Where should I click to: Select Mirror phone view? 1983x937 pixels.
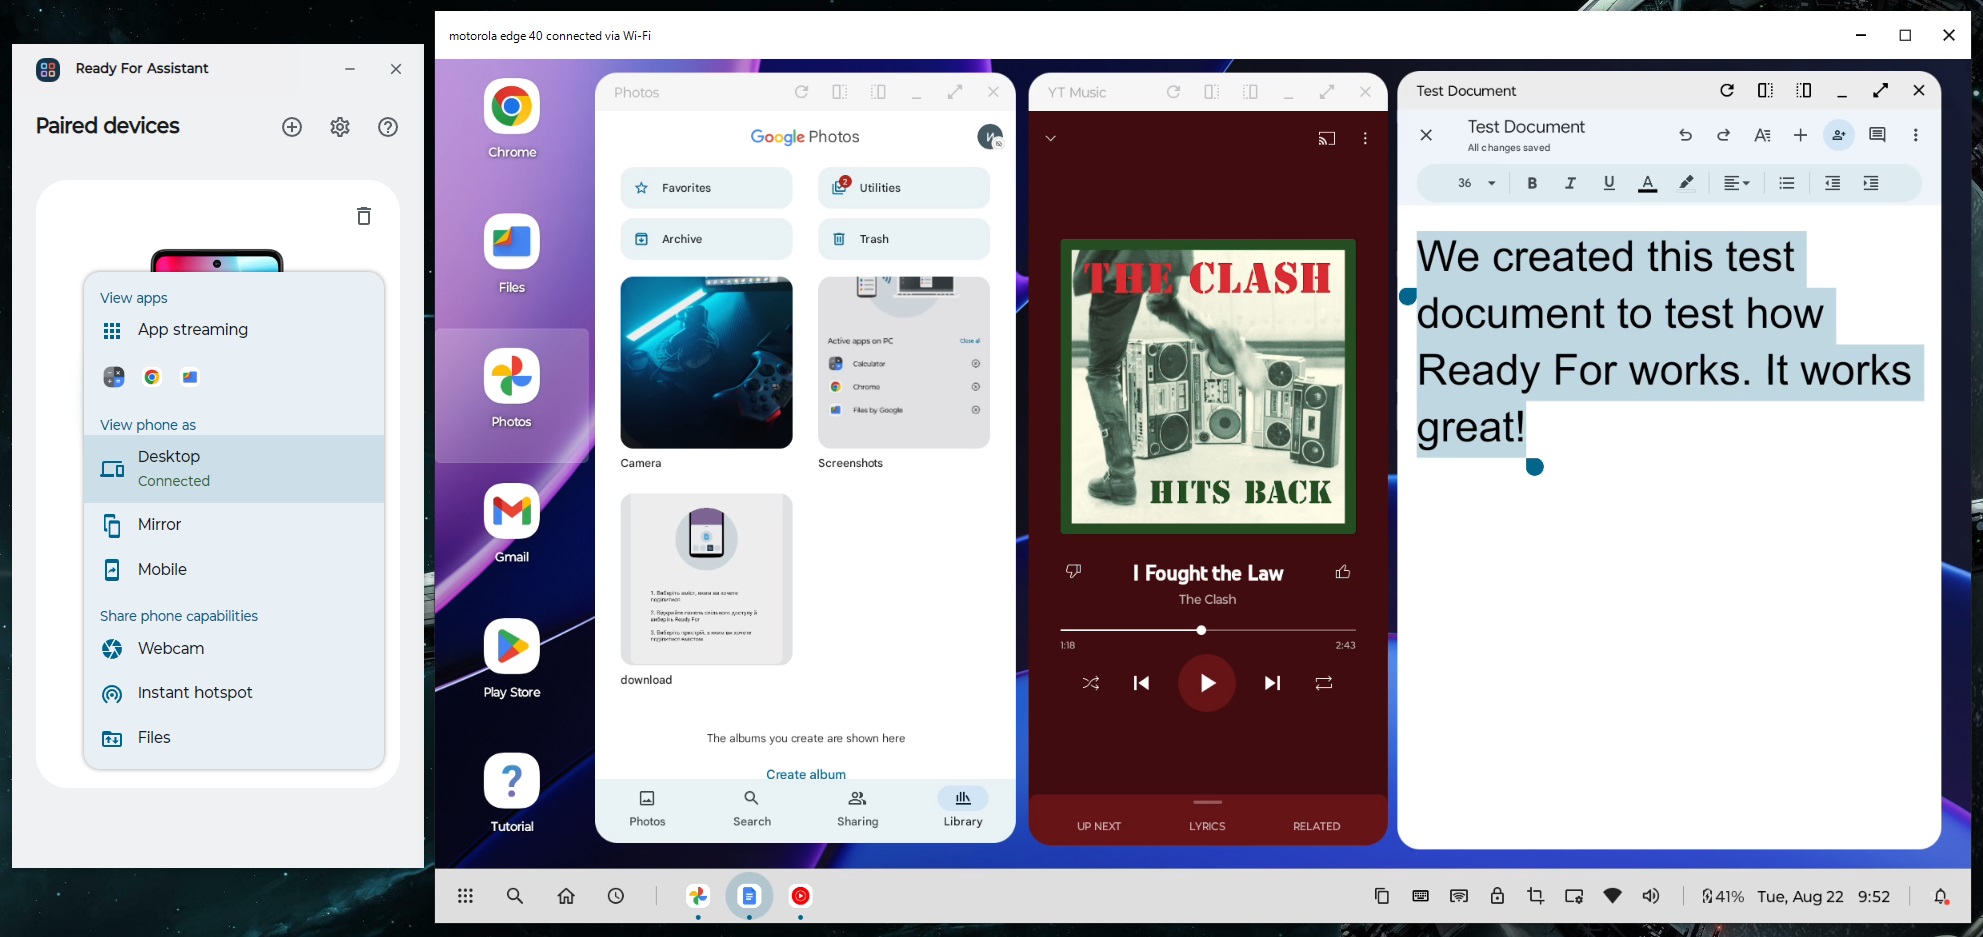point(234,525)
